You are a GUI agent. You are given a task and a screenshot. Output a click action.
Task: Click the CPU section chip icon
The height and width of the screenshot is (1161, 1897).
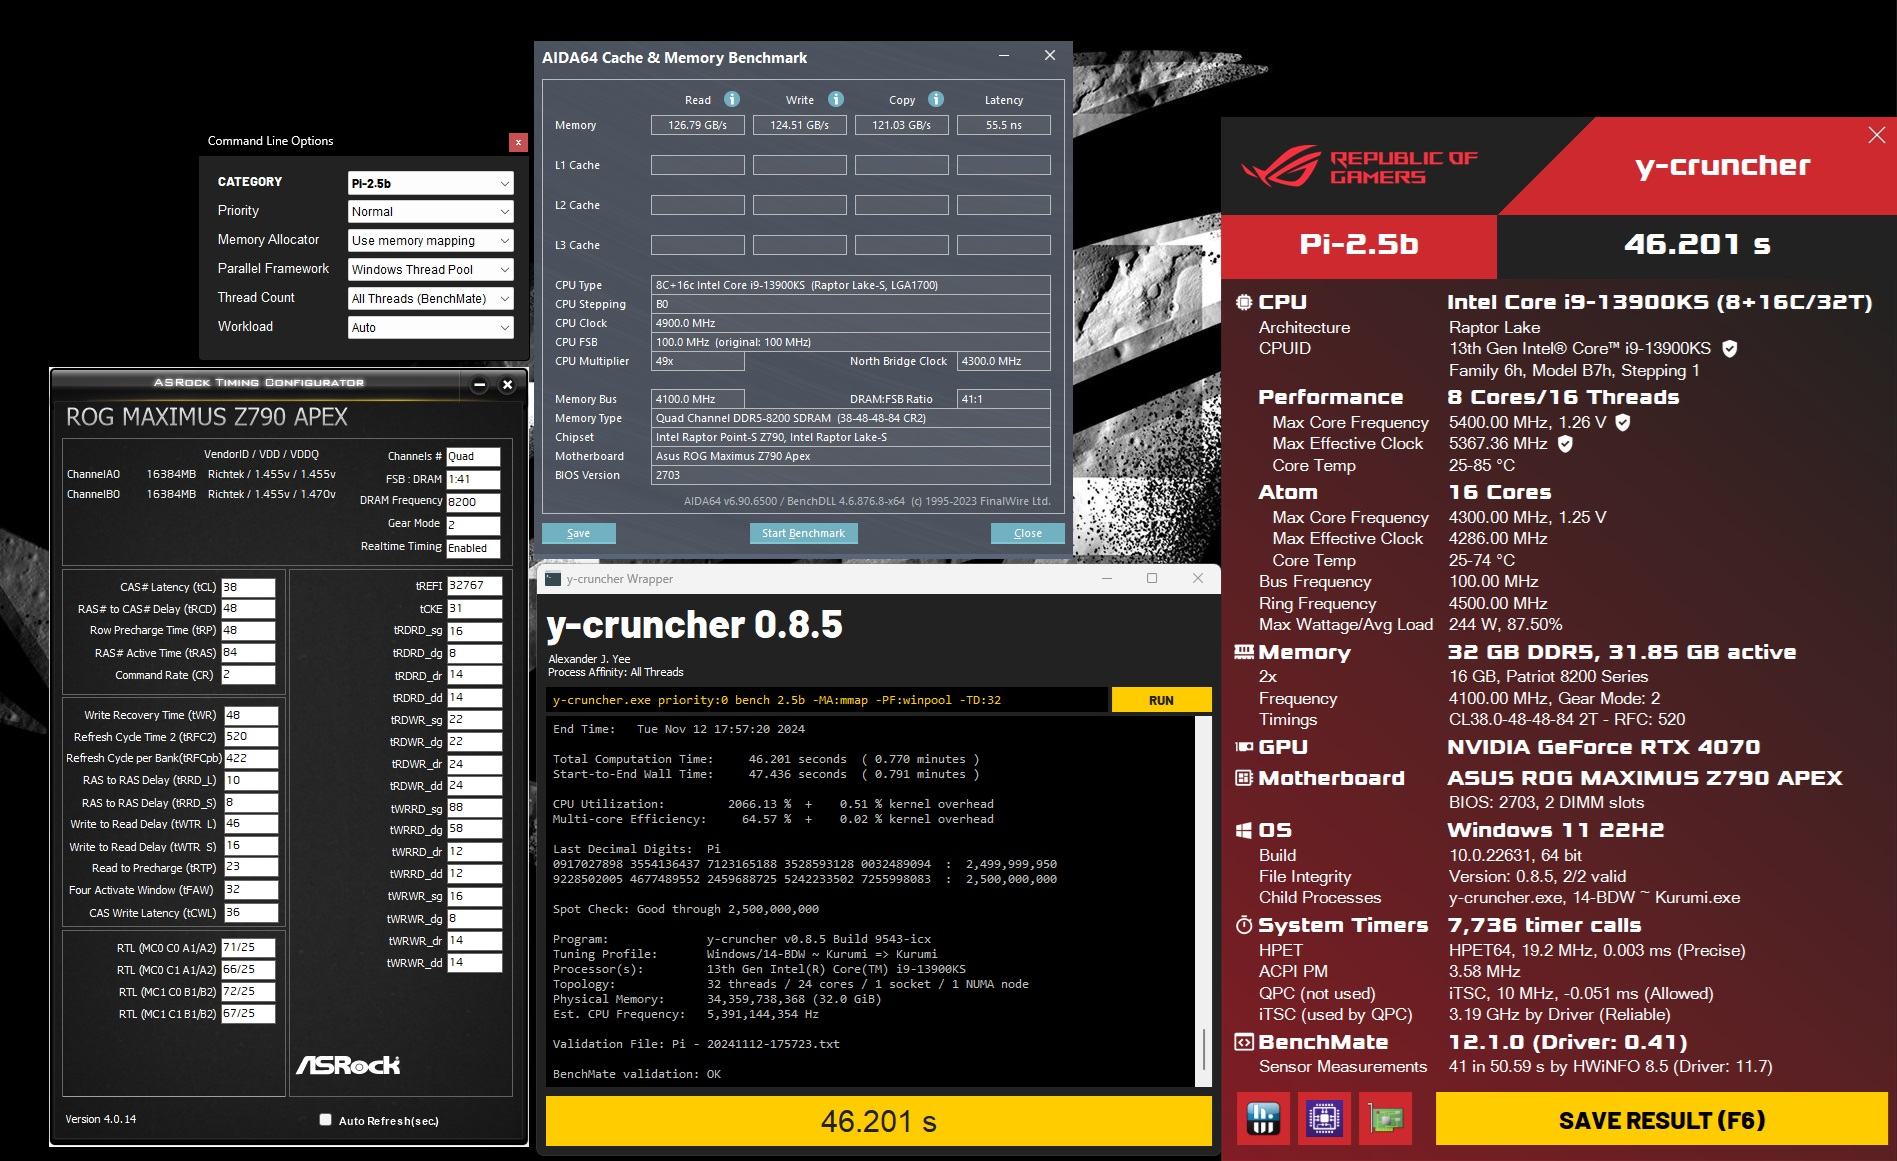1244,302
